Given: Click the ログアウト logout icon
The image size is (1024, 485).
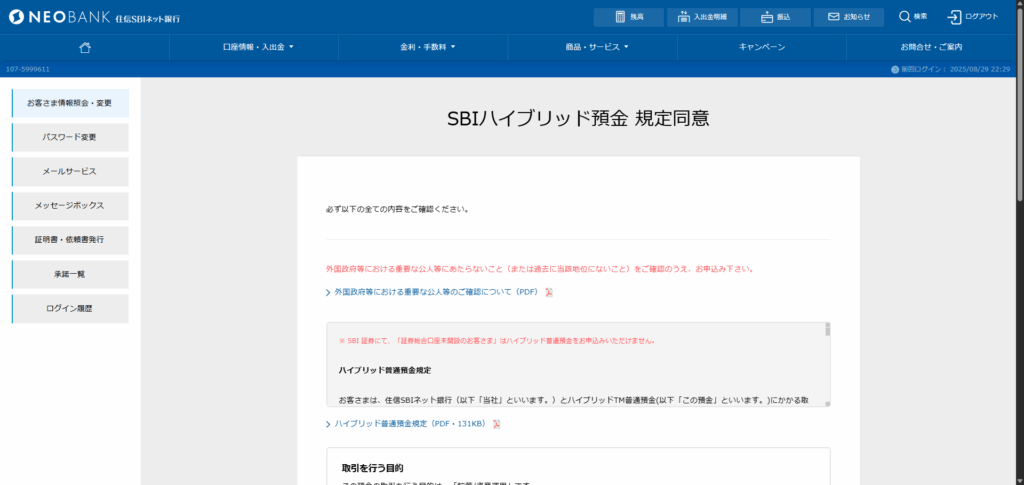Looking at the screenshot, I should tap(954, 17).
